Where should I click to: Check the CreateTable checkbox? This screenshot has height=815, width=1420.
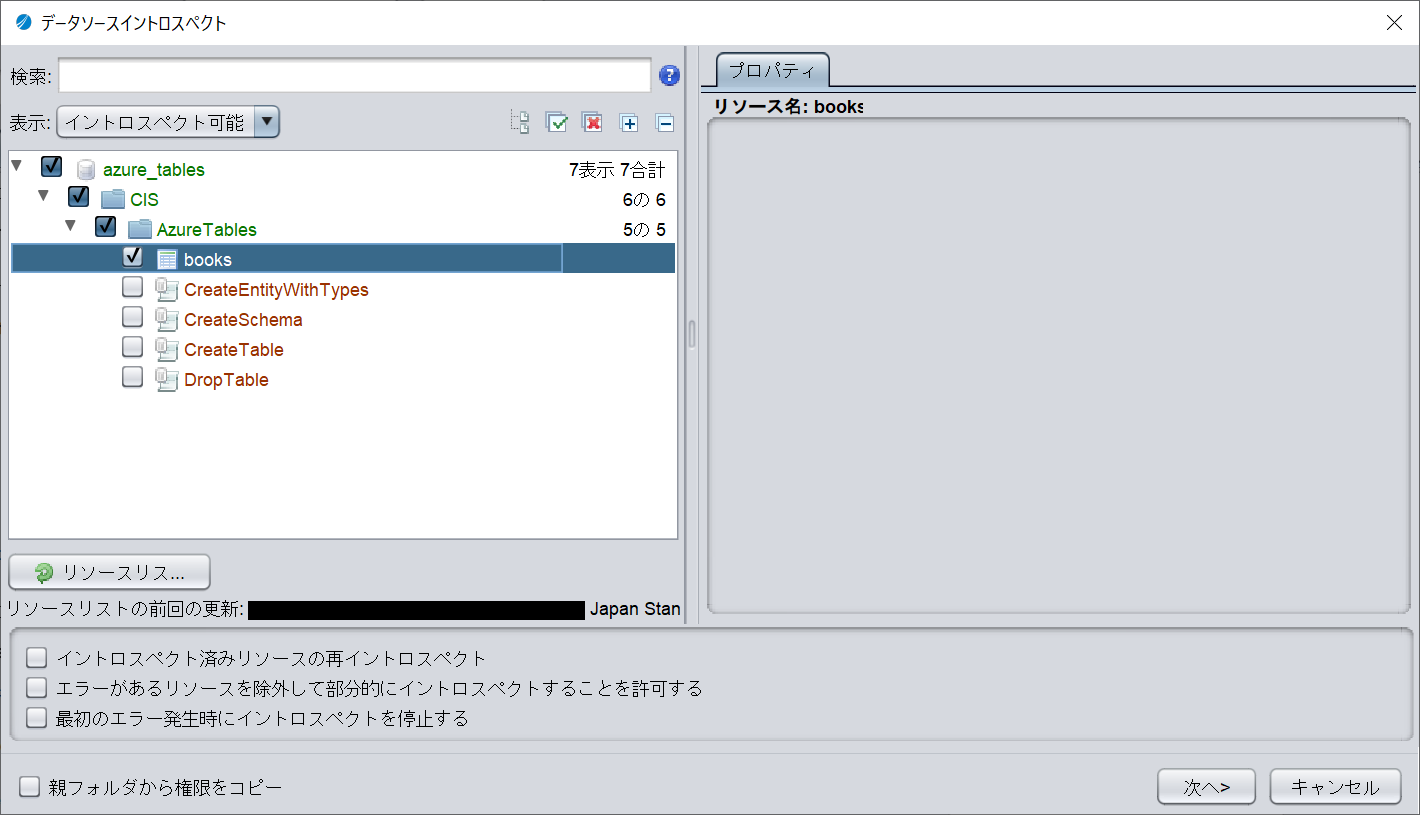click(x=132, y=347)
